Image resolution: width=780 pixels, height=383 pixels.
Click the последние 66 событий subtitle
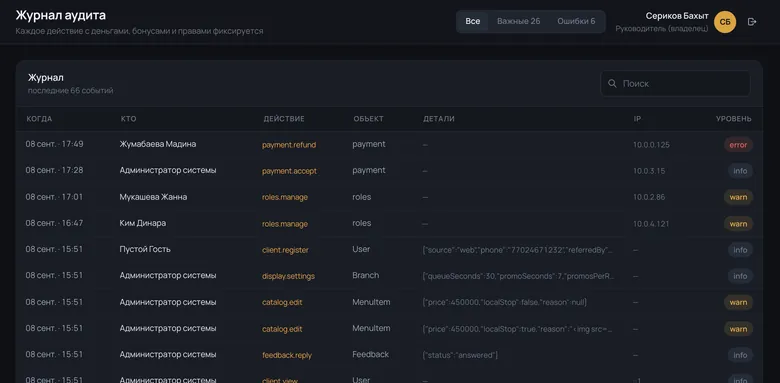(x=71, y=91)
